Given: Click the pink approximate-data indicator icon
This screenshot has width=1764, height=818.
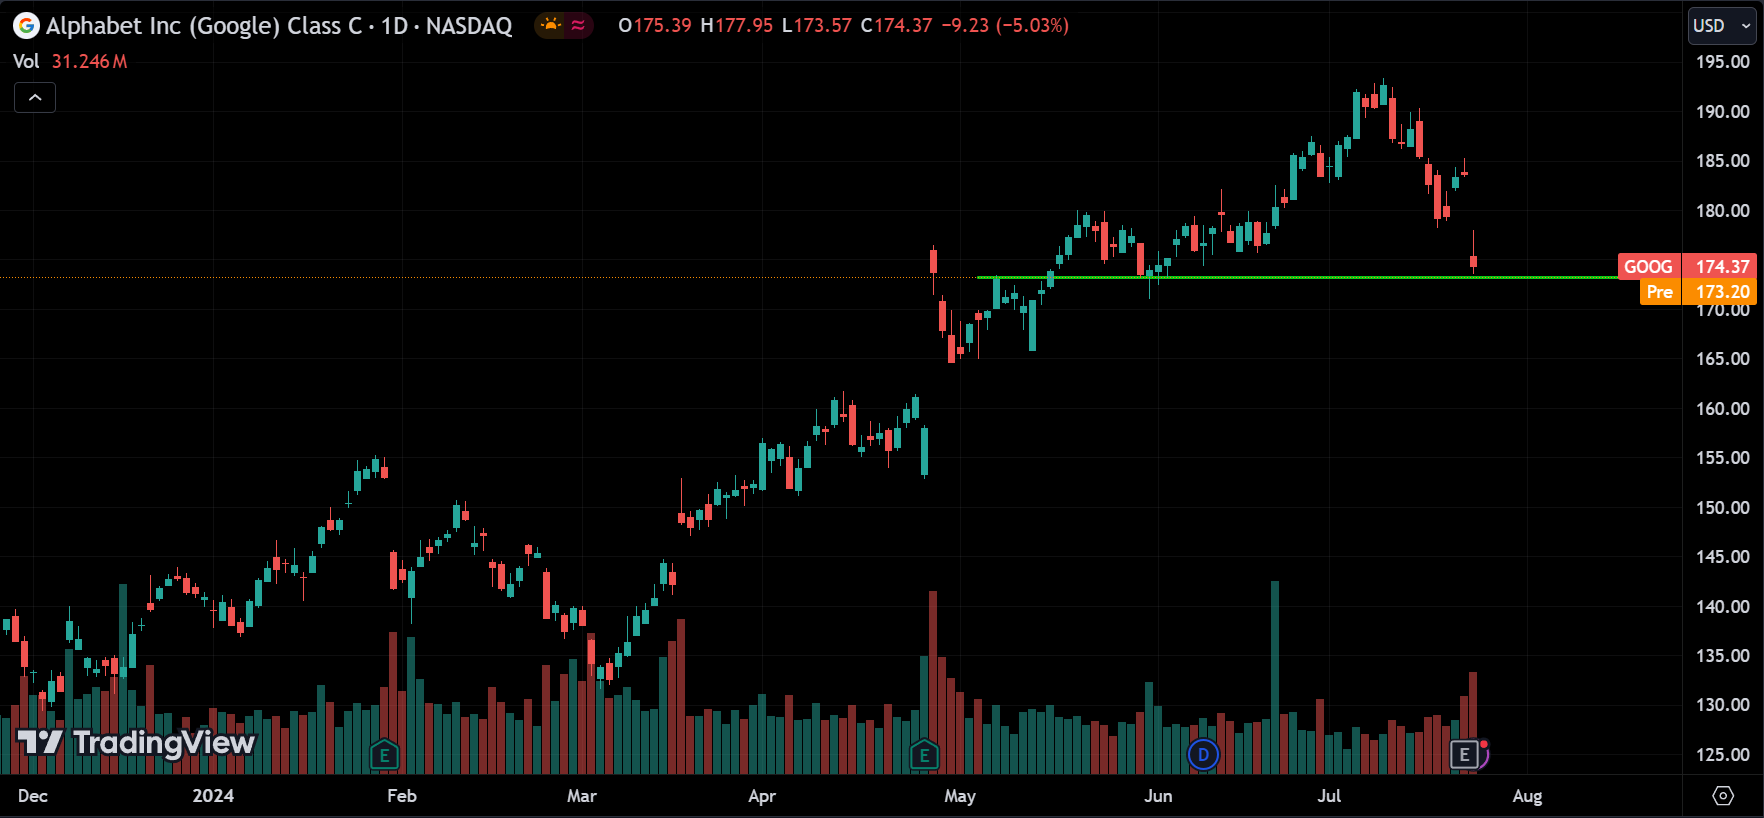Looking at the screenshot, I should coord(578,25).
